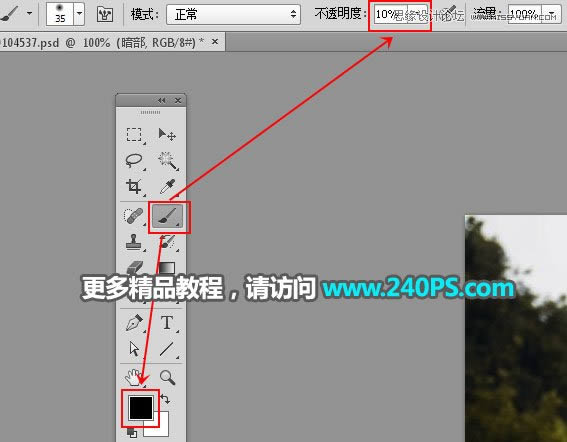
Task: Collapse the toolbox with double-arrow button
Action: (162, 100)
